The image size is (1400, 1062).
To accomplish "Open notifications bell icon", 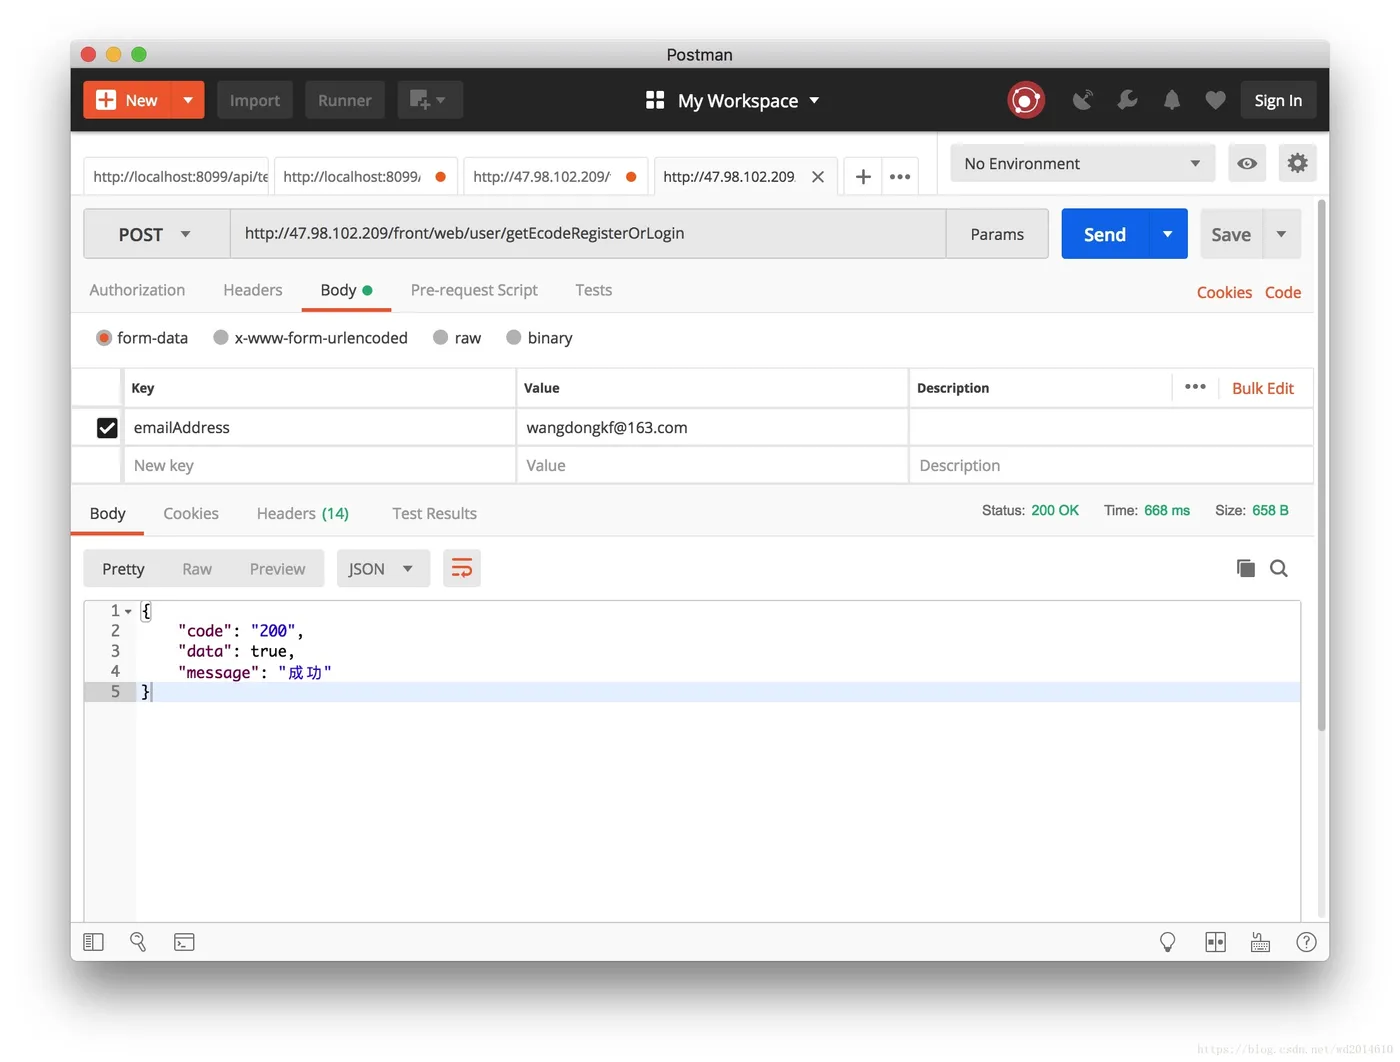I will [1172, 100].
